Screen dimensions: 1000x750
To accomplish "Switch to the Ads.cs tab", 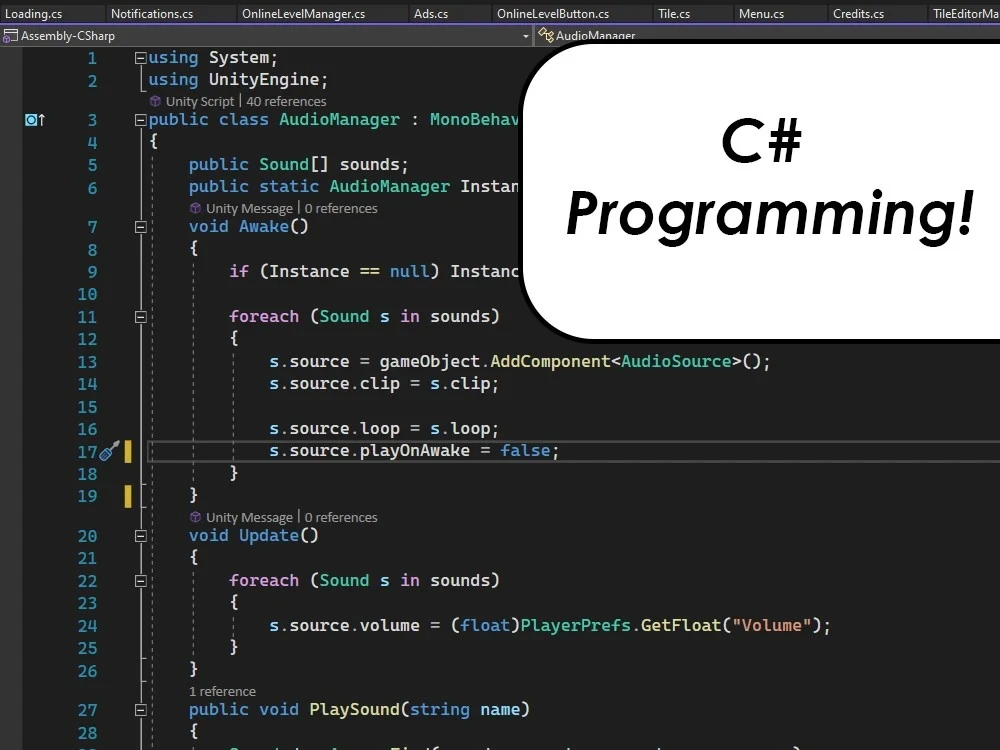I will point(431,13).
